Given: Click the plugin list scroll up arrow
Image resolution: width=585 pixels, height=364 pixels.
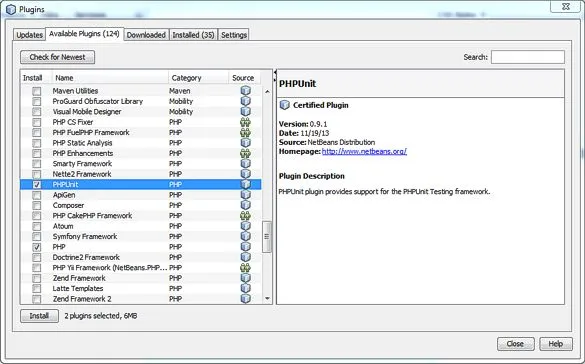Looking at the screenshot, I should click(x=267, y=91).
